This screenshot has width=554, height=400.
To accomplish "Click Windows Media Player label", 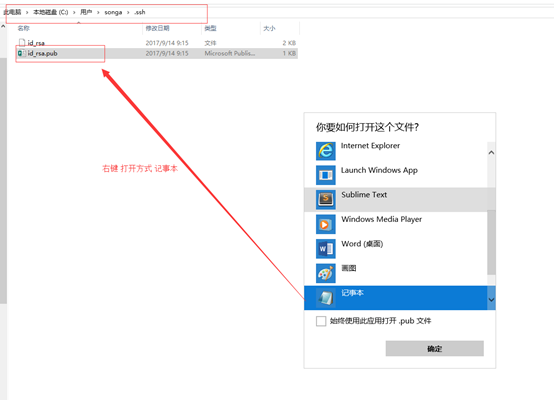I will pyautogui.click(x=382, y=219).
